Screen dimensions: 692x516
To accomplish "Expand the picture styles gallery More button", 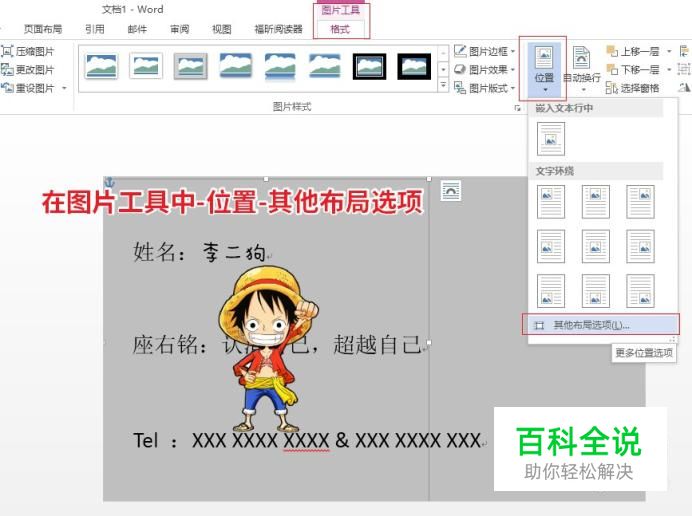I will tap(443, 84).
